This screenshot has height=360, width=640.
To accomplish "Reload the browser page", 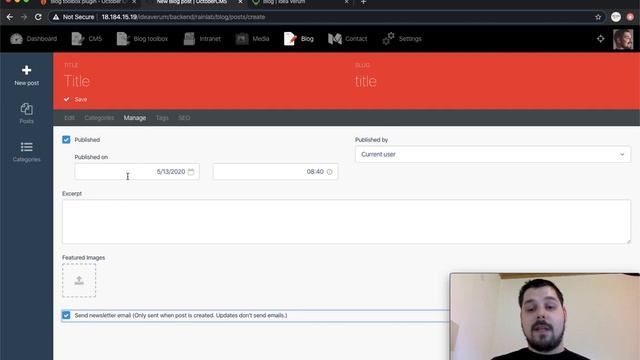I will click(x=38, y=17).
